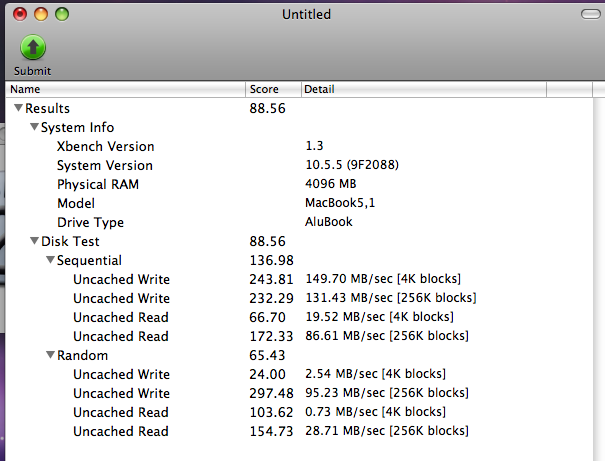Screen dimensions: 605x461
Task: Click the Random score 65.43
Action: [x=267, y=355]
